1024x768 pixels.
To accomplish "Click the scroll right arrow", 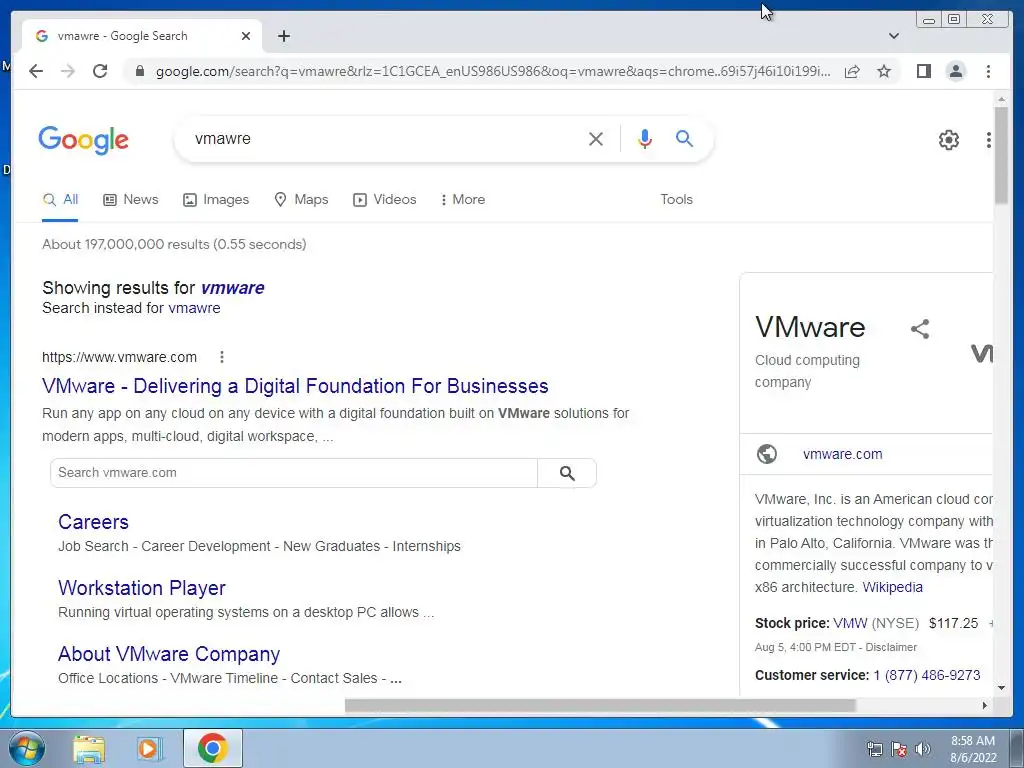I will (985, 705).
